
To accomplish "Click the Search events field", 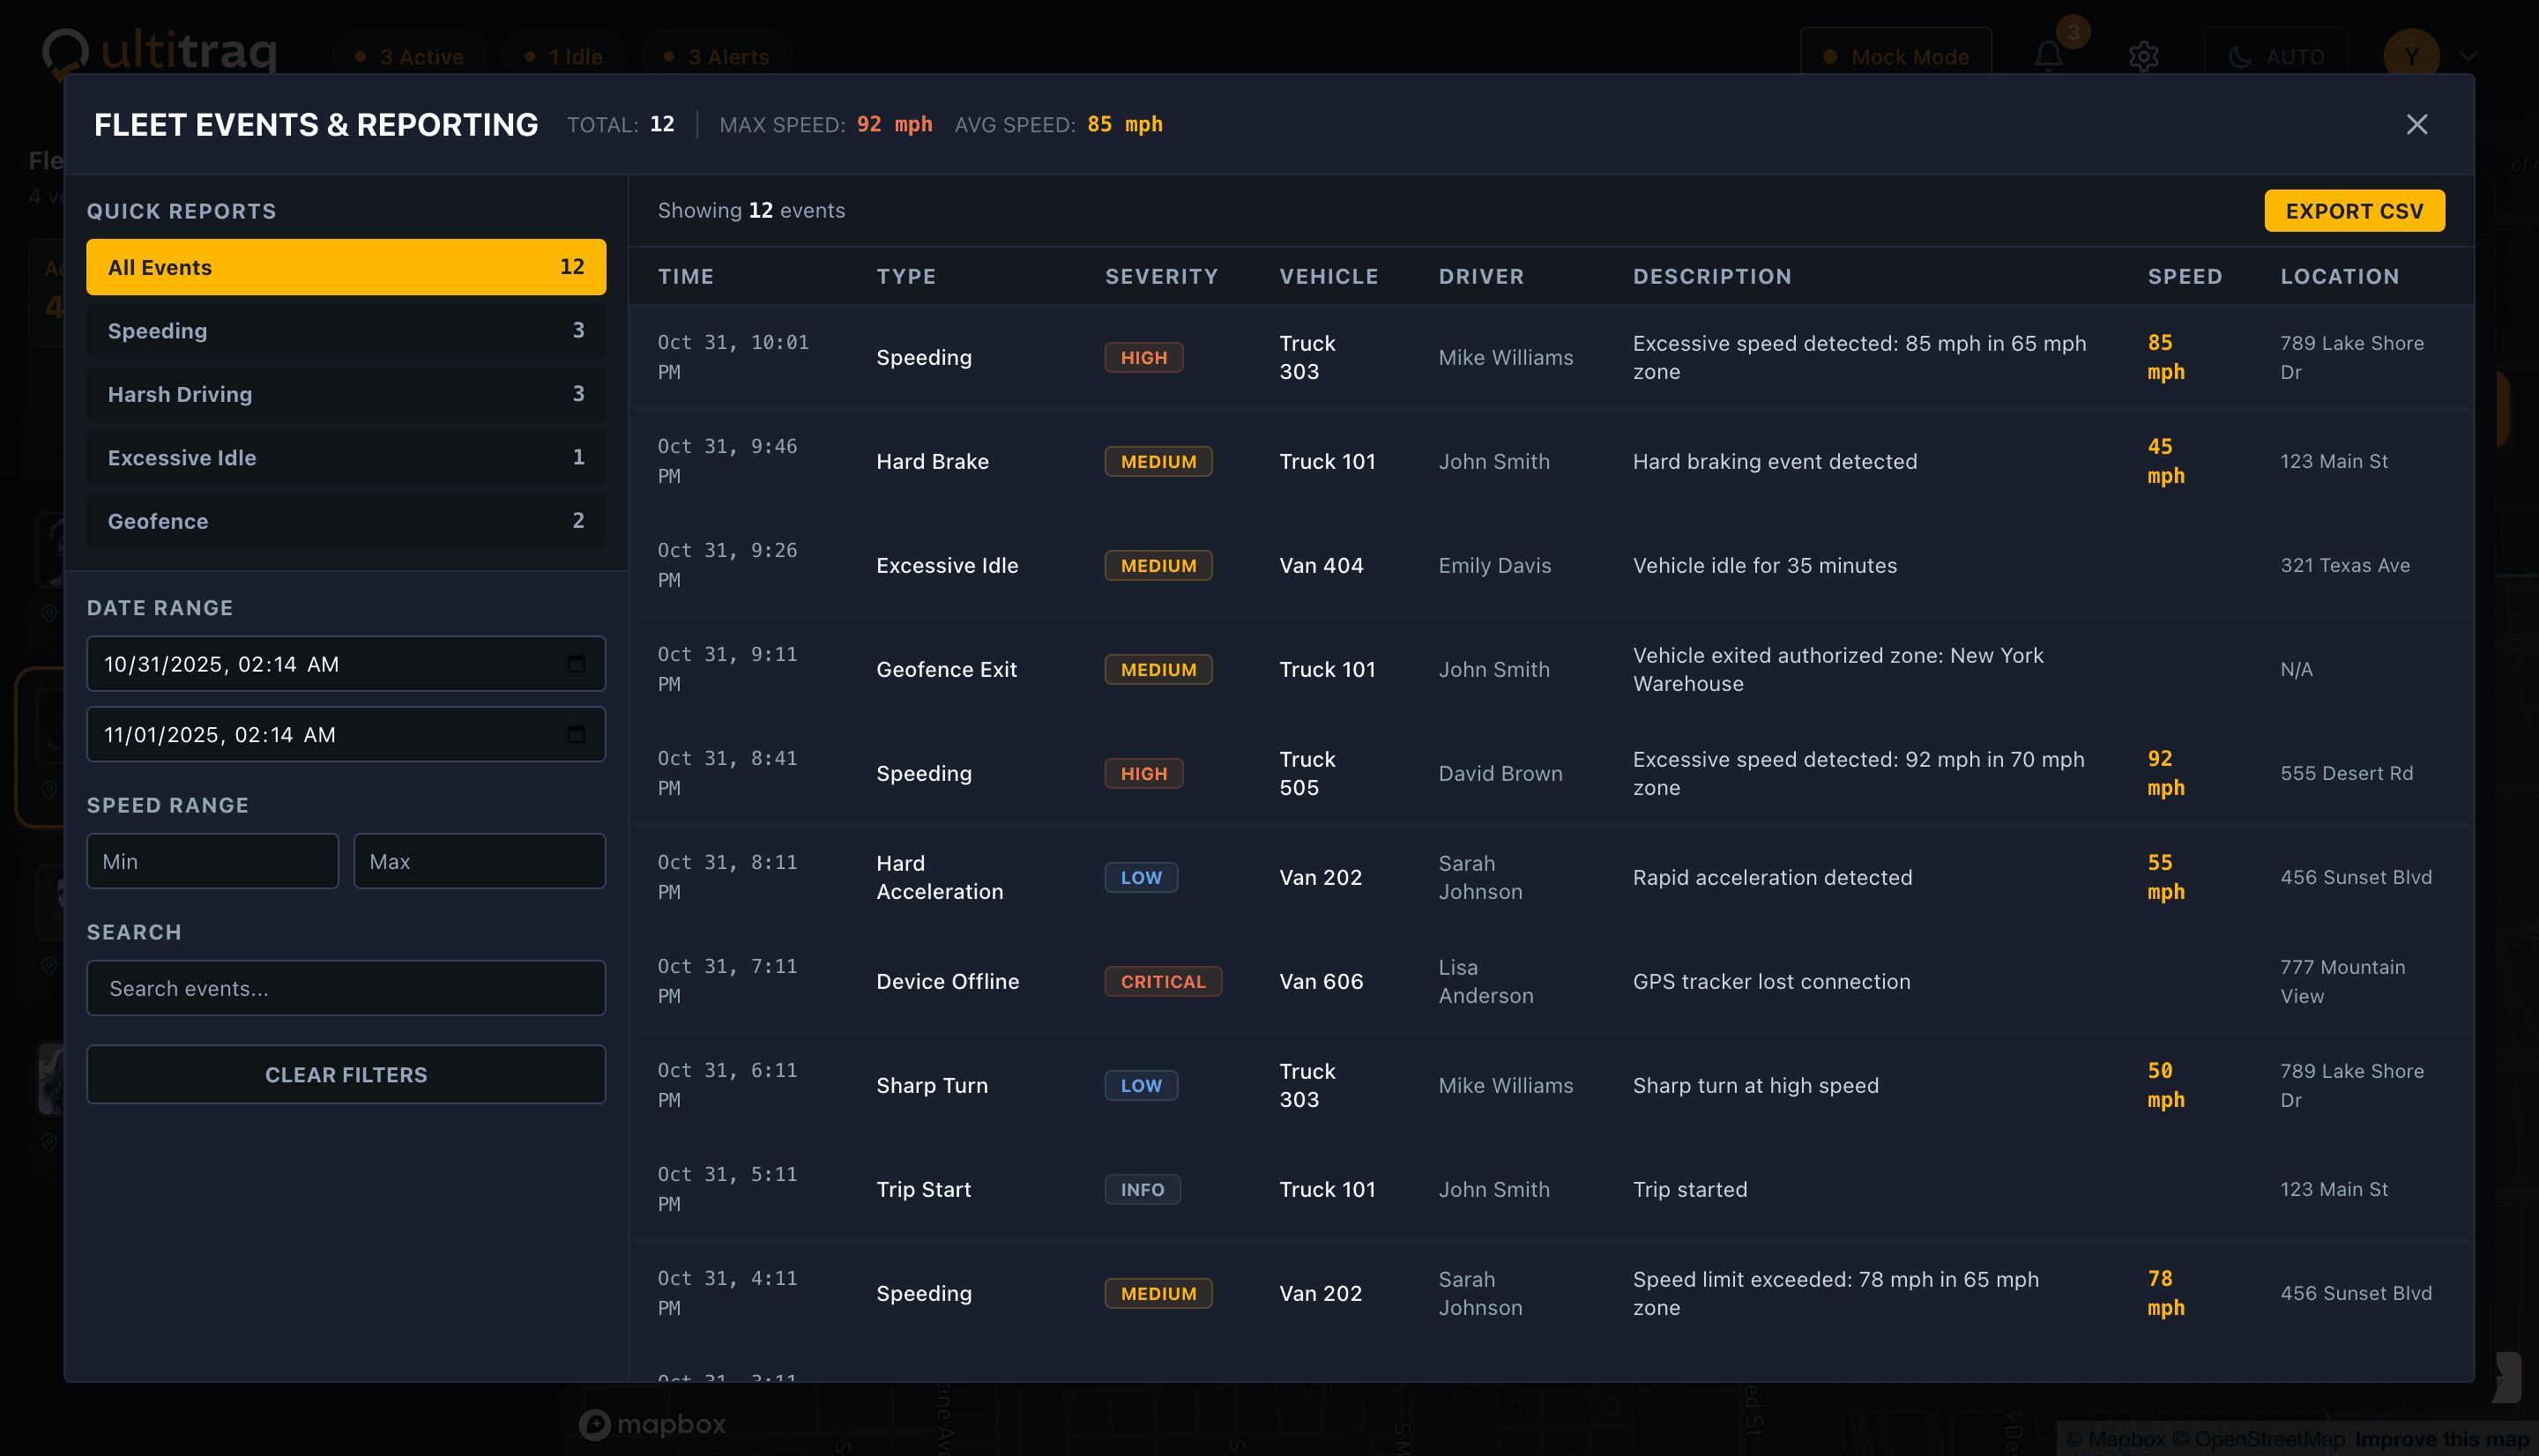I will click(345, 988).
